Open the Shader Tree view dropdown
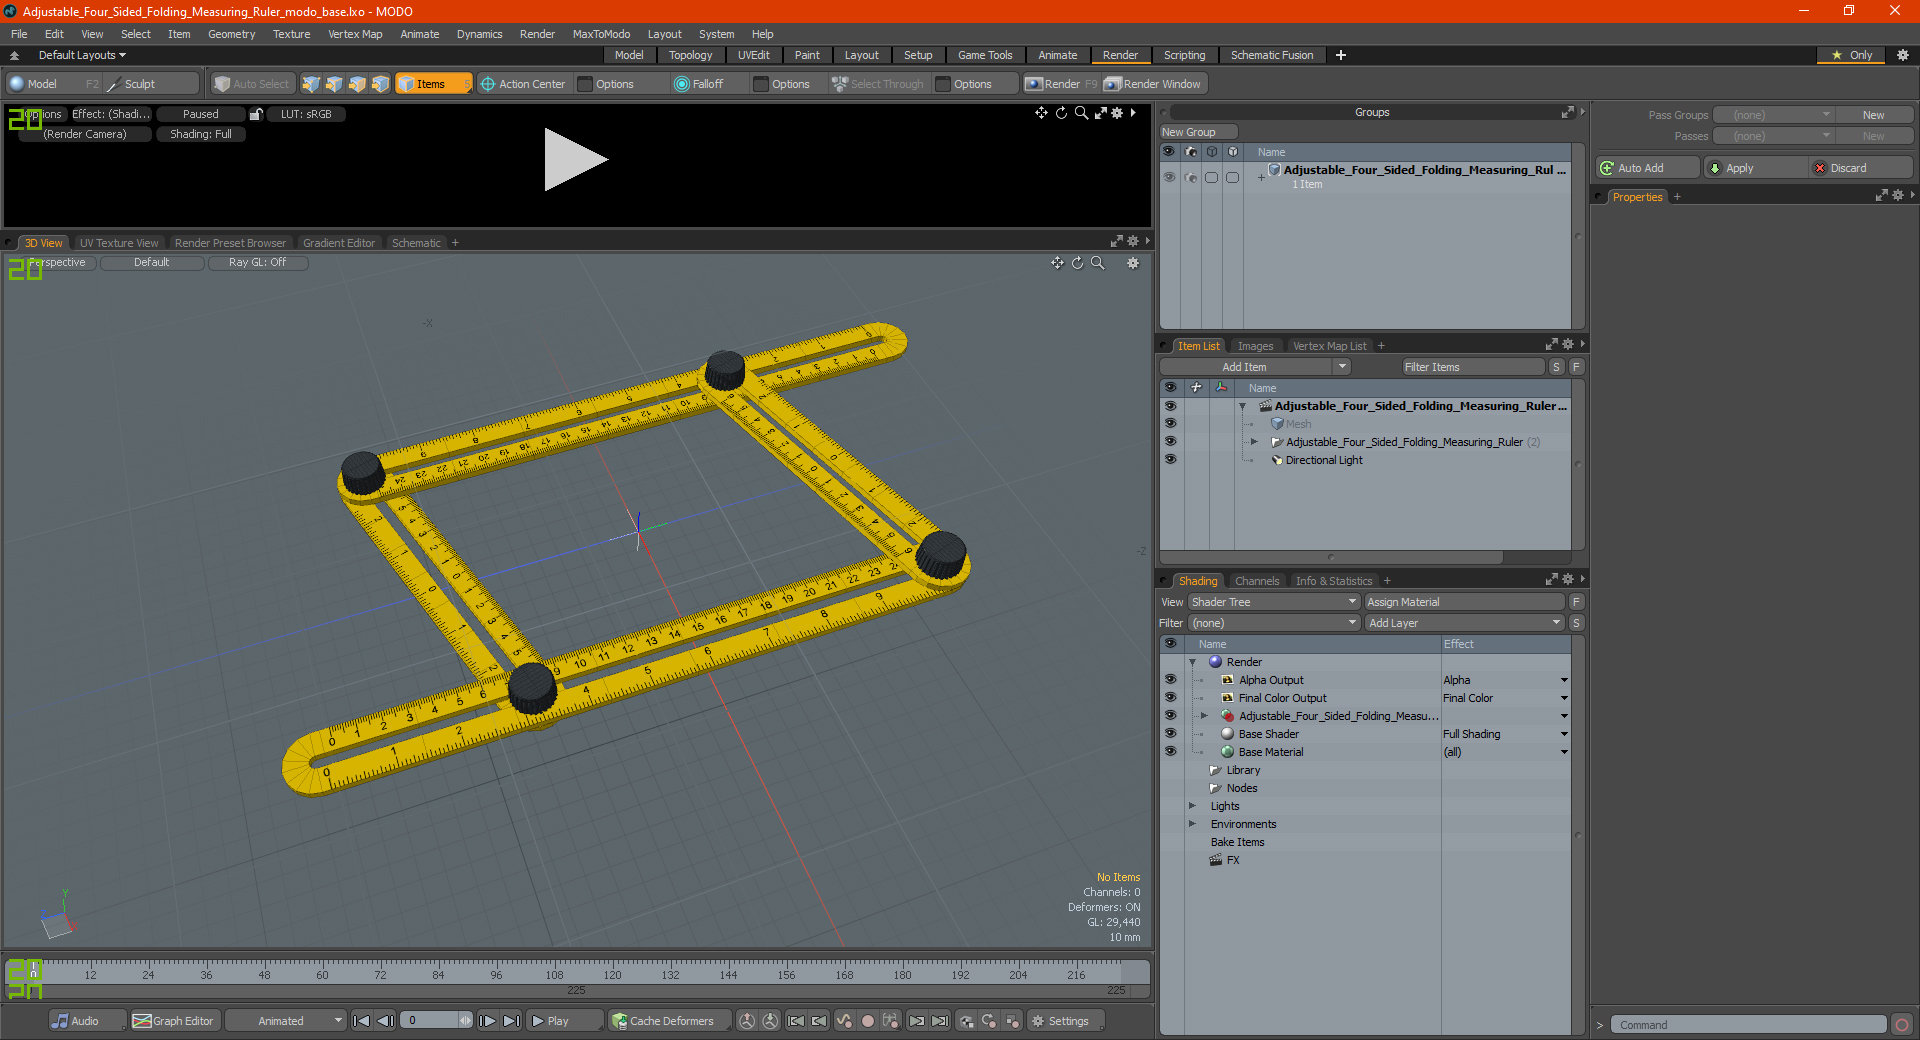 point(1274,602)
